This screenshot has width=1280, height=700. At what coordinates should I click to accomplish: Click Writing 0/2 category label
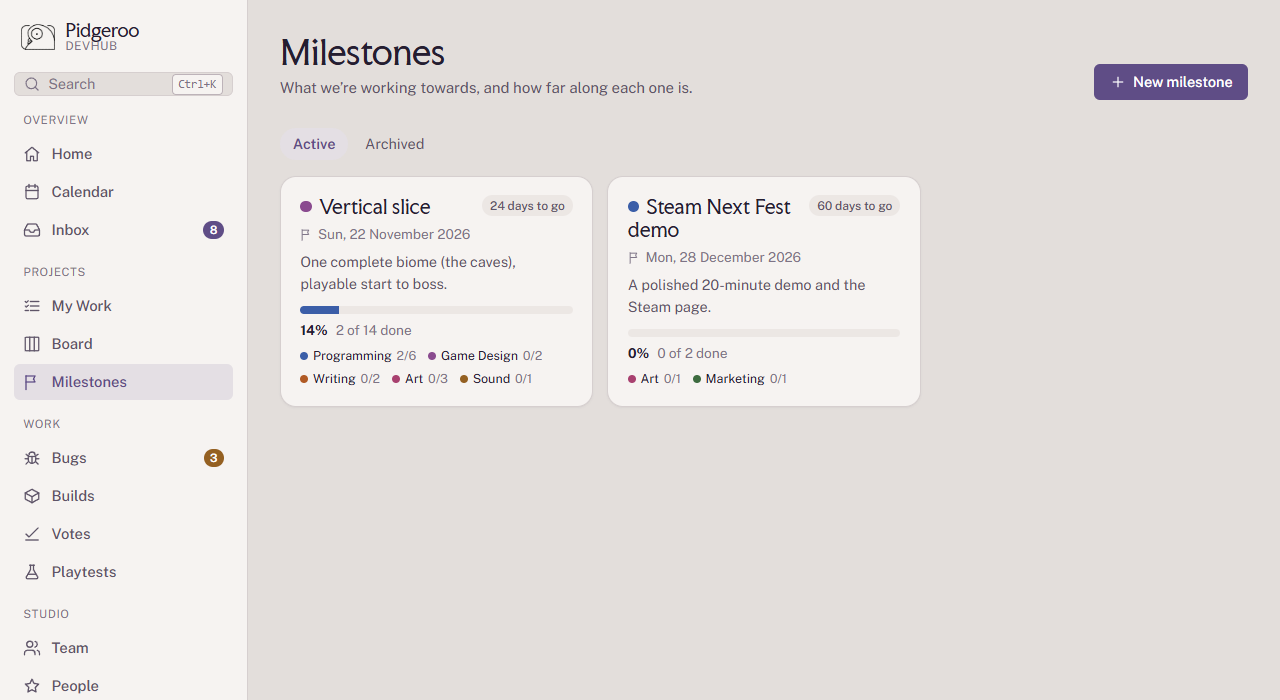[340, 379]
